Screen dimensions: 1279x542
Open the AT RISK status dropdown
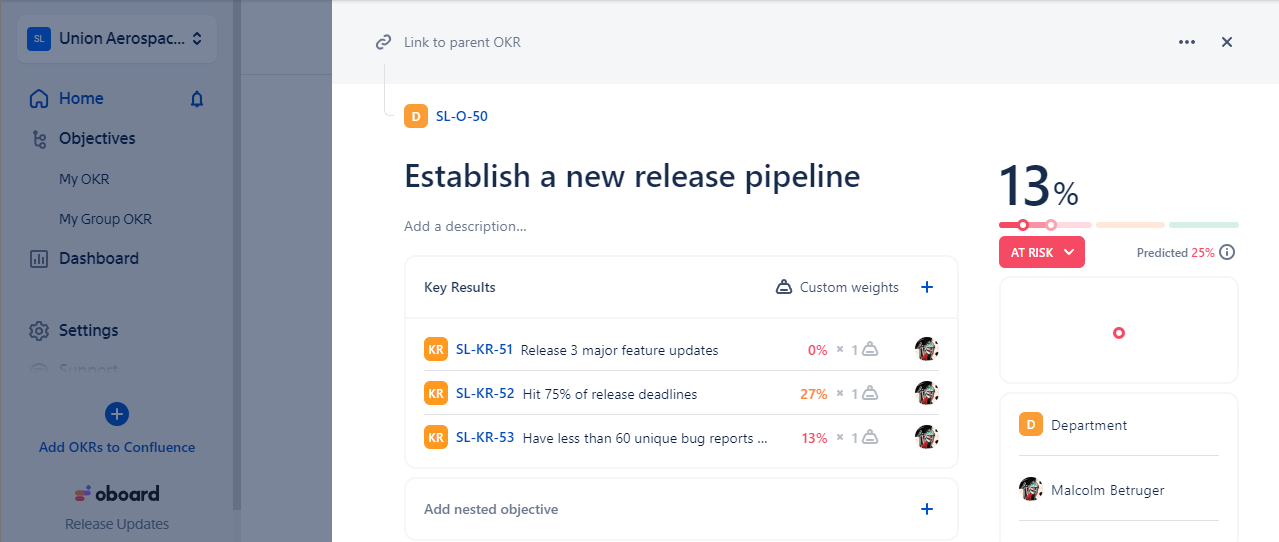pos(1042,252)
